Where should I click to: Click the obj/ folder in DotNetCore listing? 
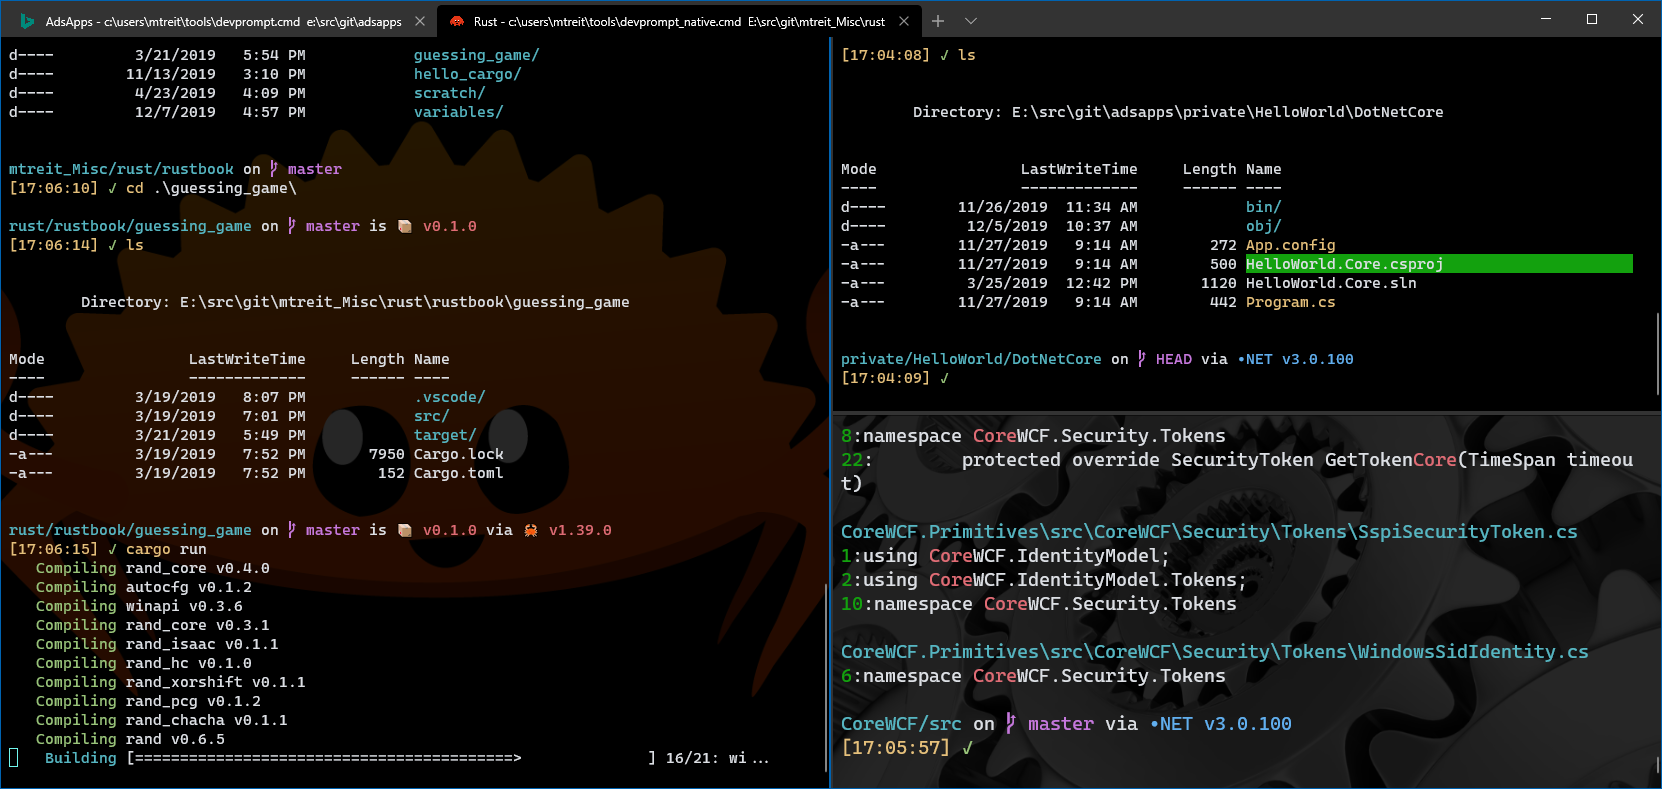(x=1264, y=226)
